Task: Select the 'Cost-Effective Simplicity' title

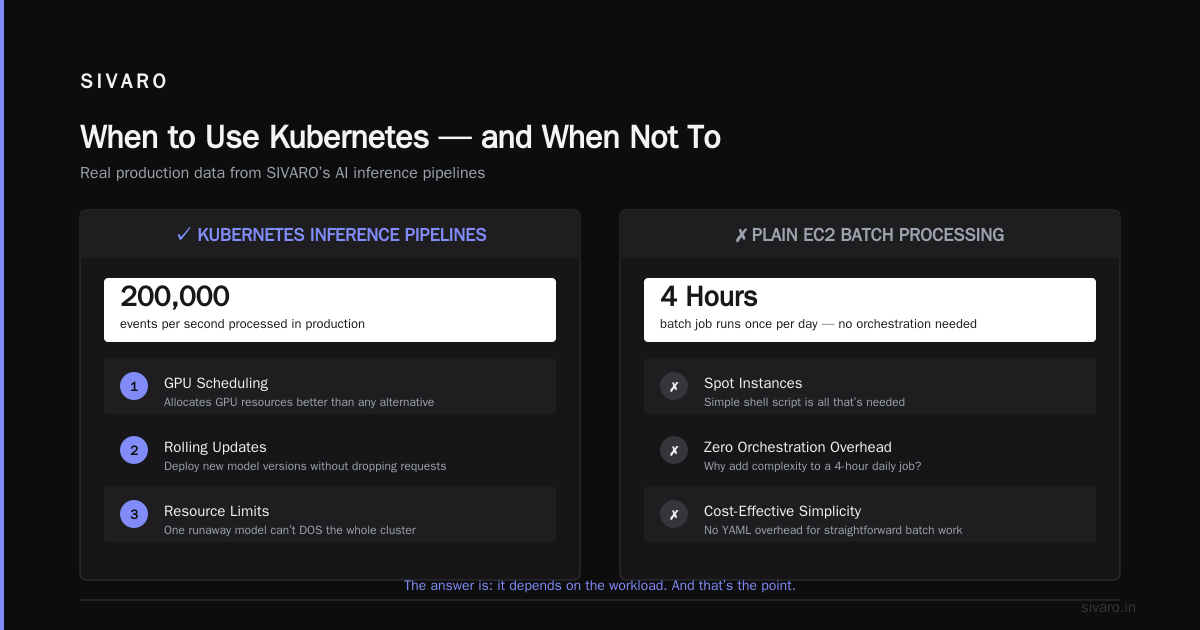Action: [x=782, y=511]
